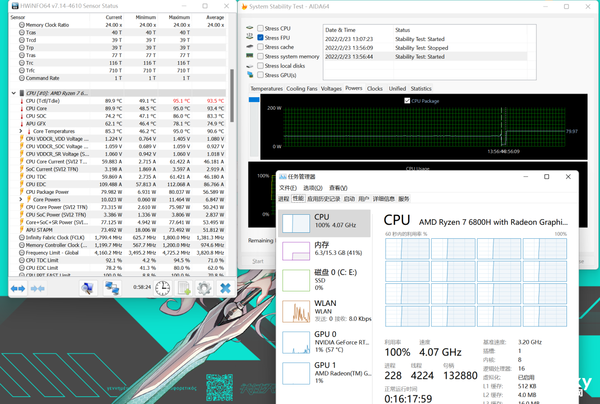Open the 文件(F) menu in Task Manager
This screenshot has height=404, width=600.
[288, 188]
